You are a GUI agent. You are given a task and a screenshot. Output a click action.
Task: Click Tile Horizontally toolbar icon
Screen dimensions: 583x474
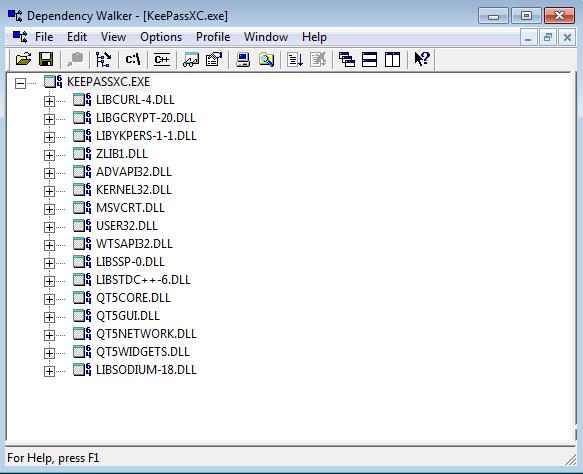click(x=369, y=59)
